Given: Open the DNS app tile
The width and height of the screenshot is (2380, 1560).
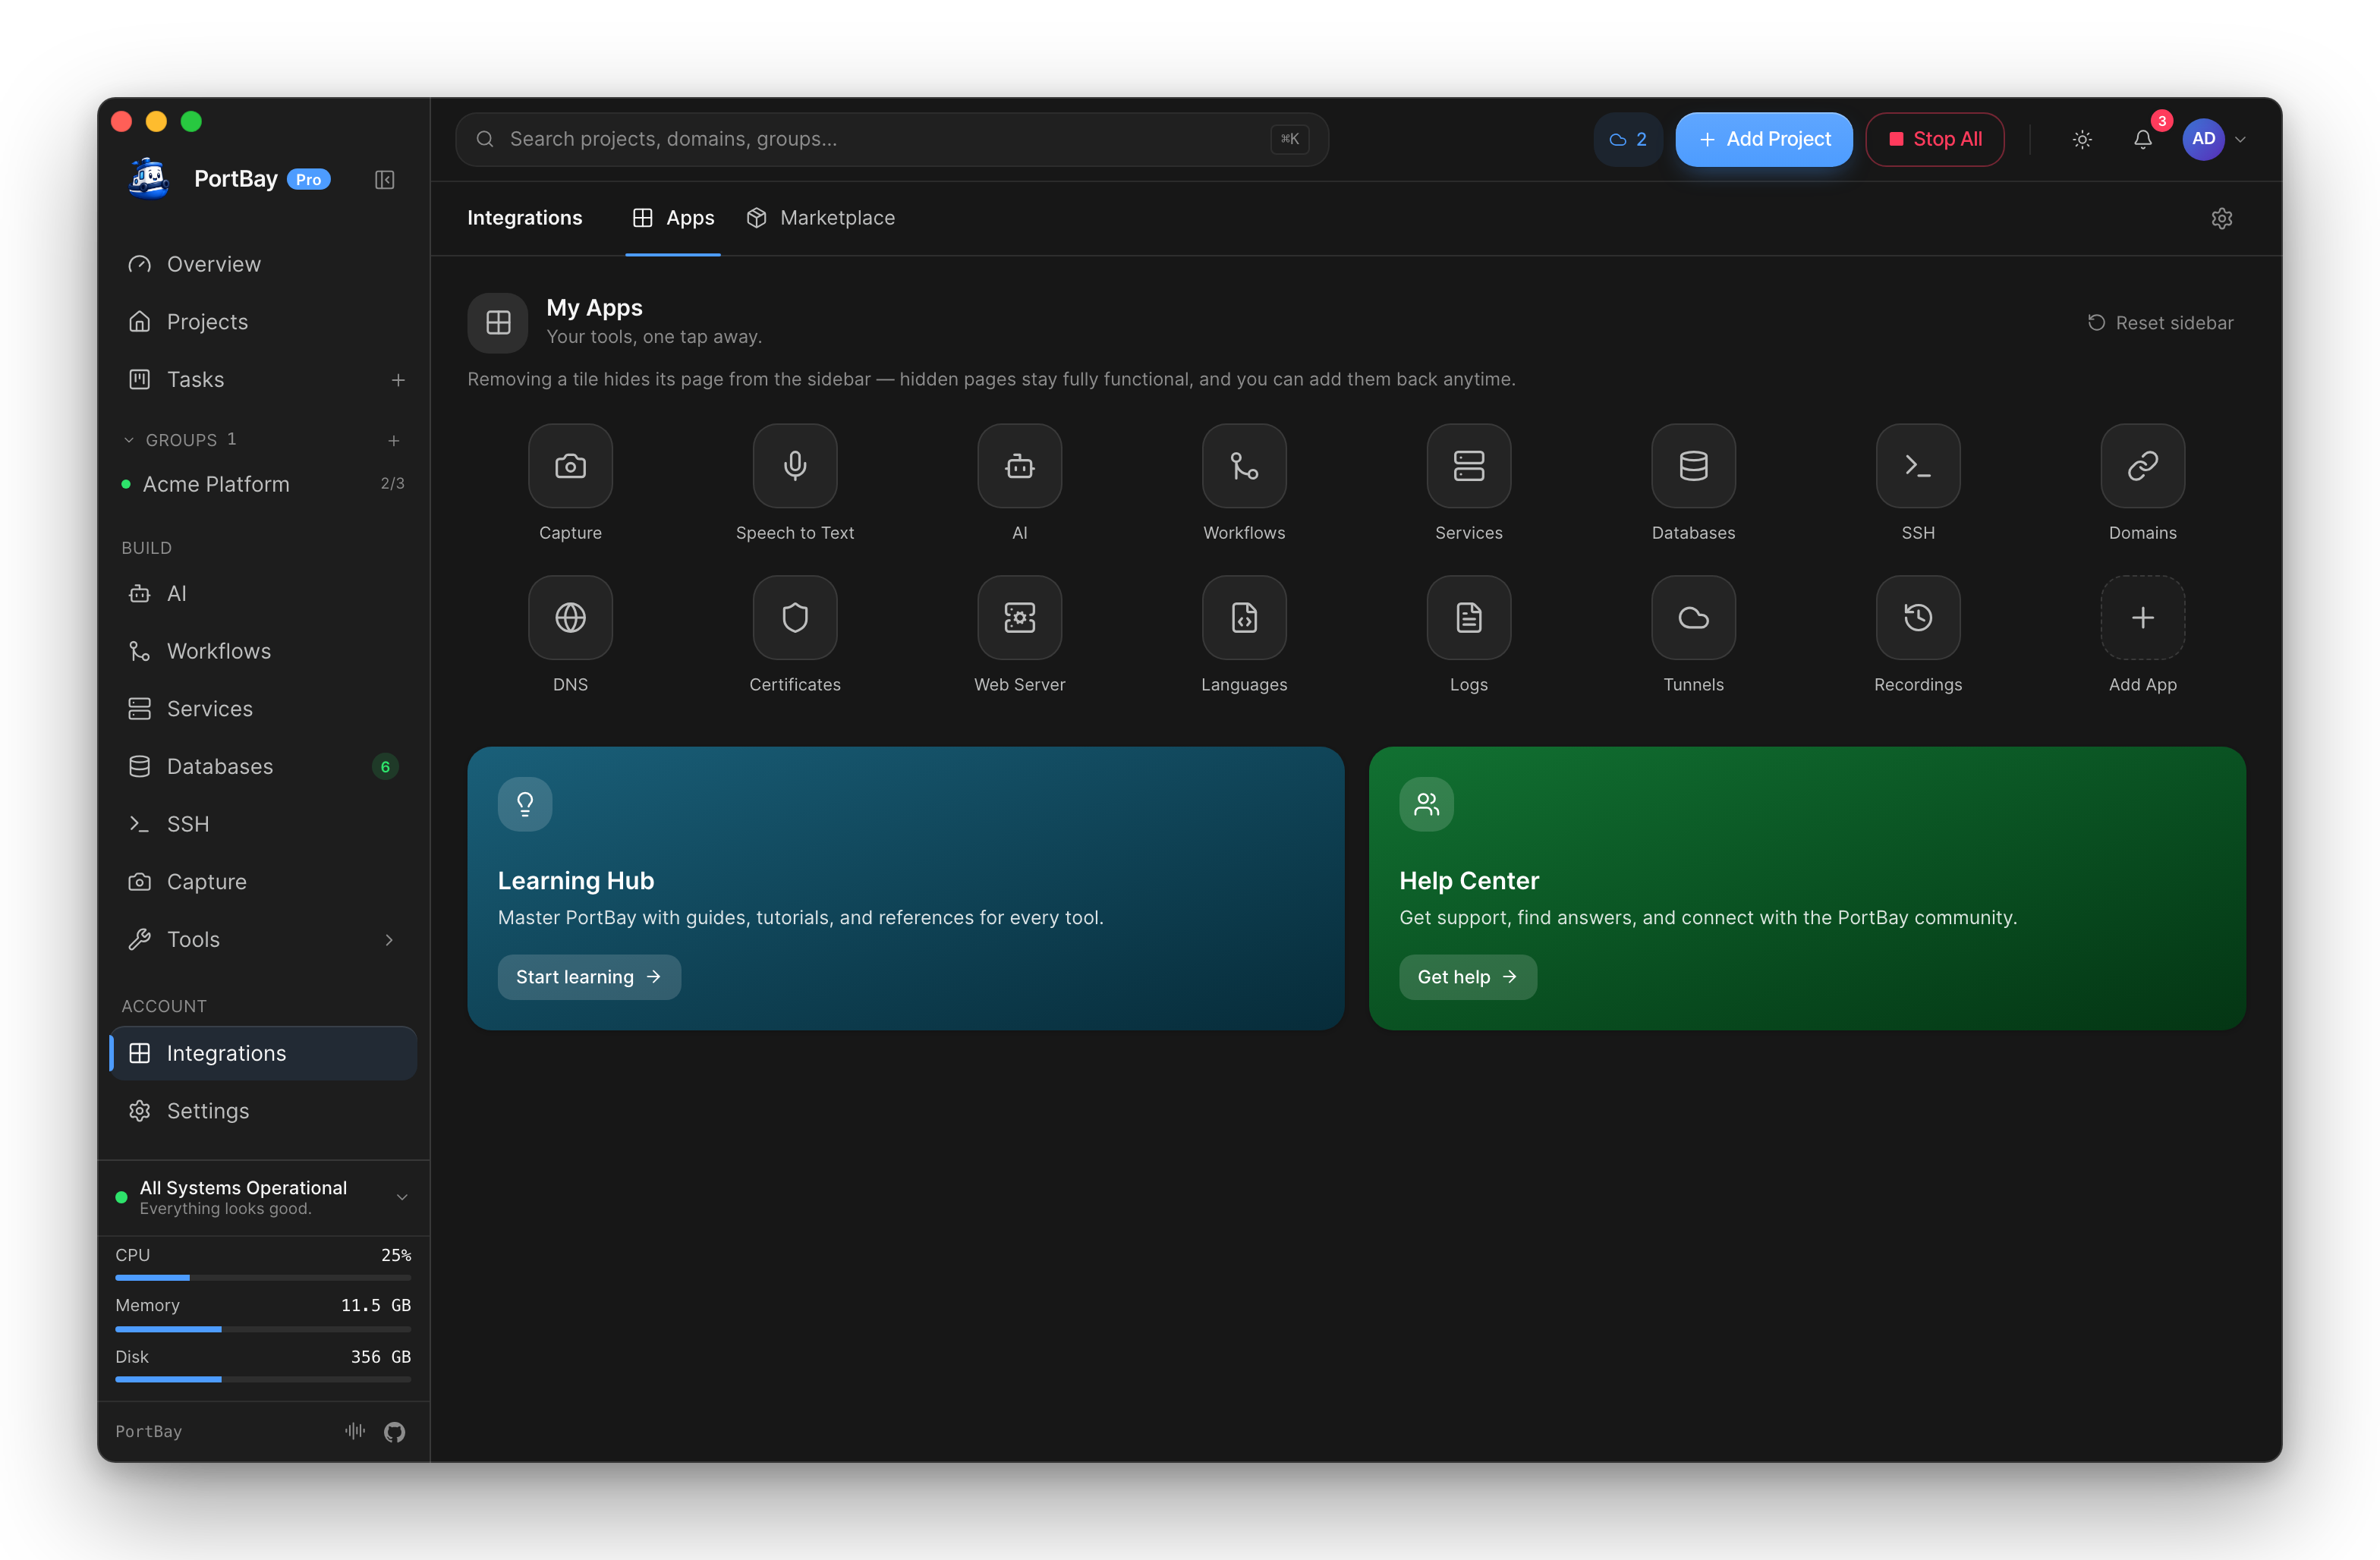Looking at the screenshot, I should coord(570,617).
